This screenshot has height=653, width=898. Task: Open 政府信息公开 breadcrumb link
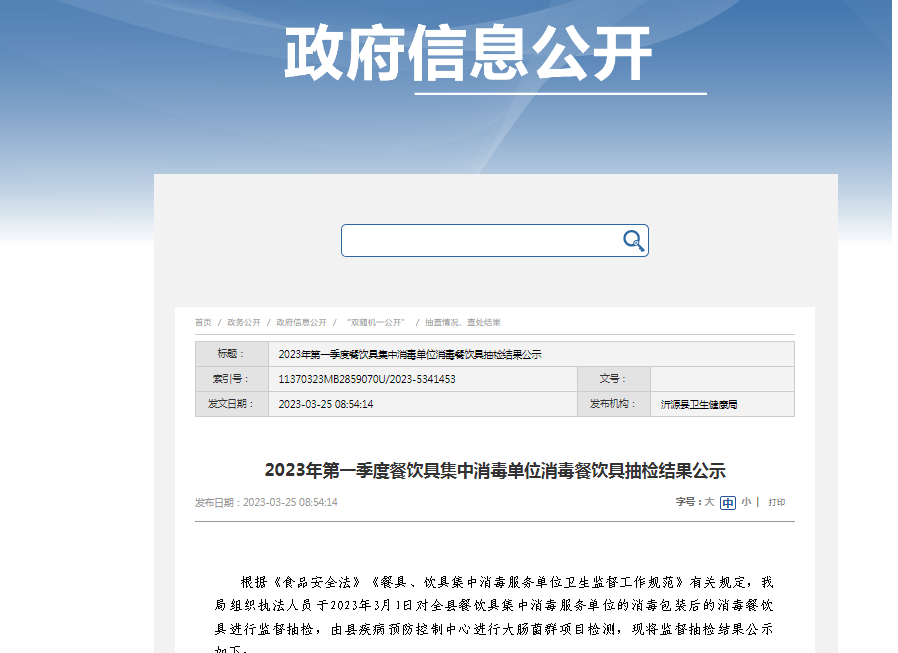(302, 323)
